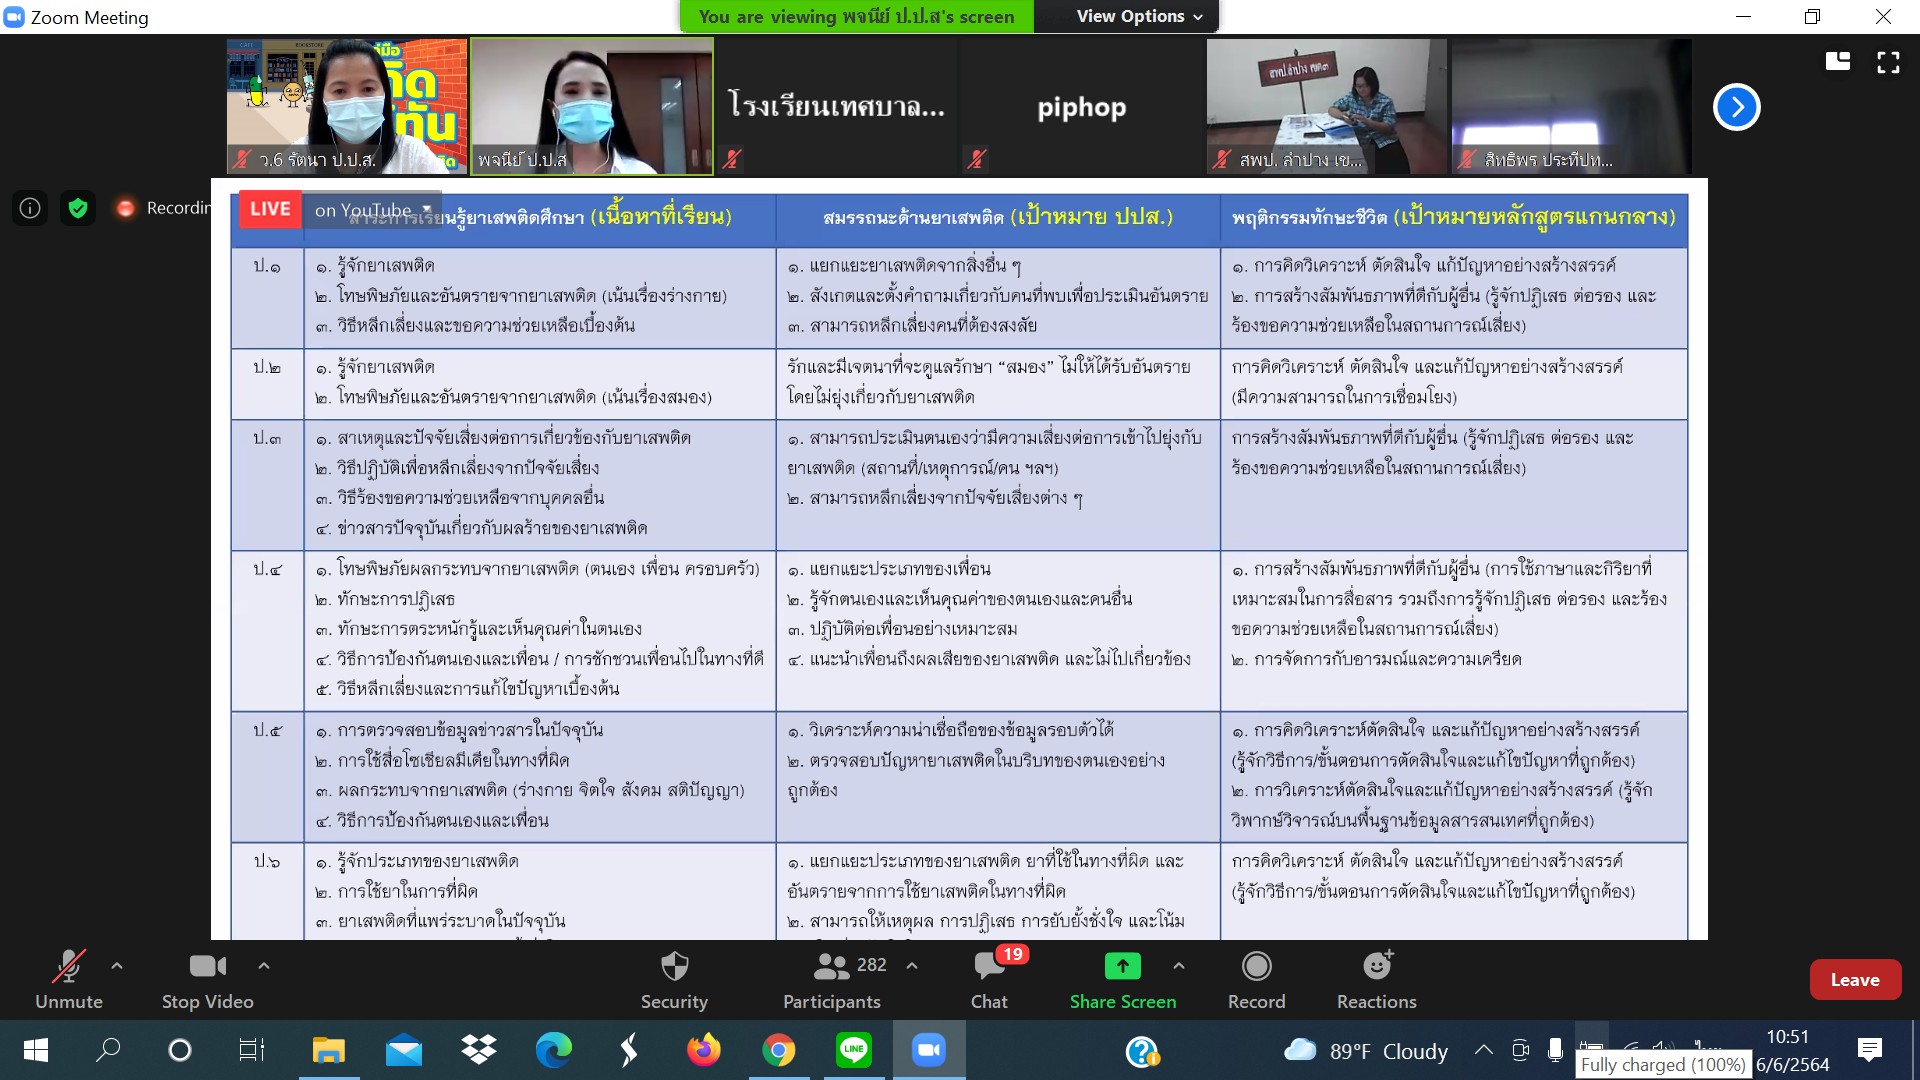Image resolution: width=1920 pixels, height=1080 pixels.
Task: Open clock showing 10:51 6/6/2564
Action: point(1792,1051)
